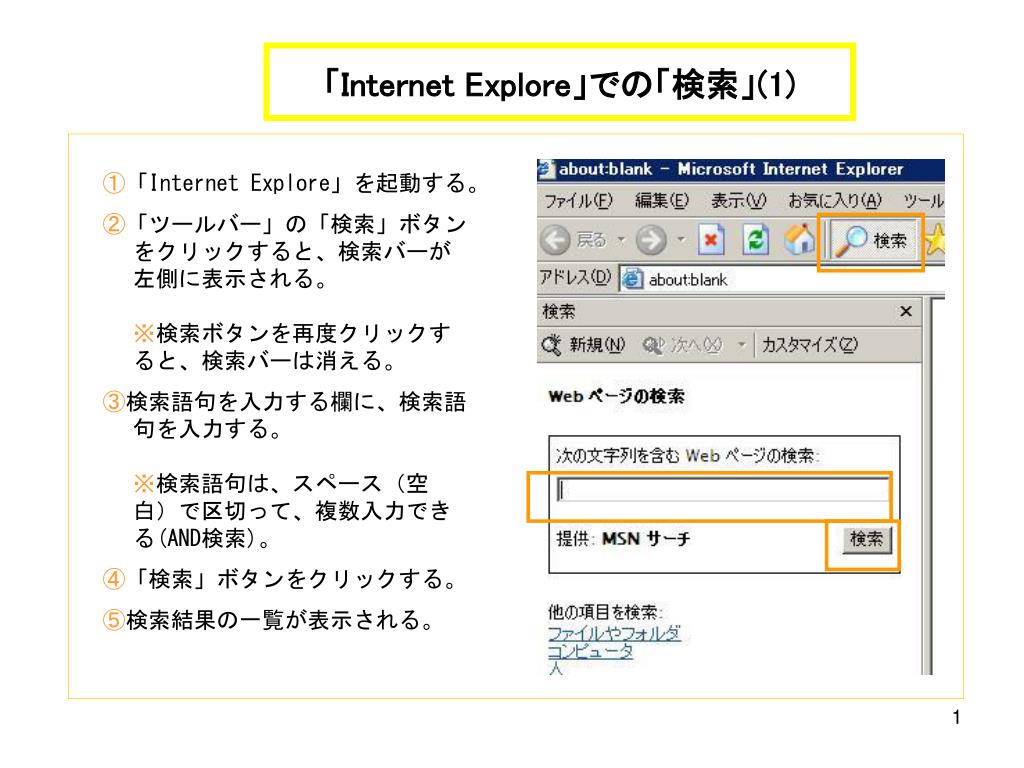Click 新規(N) in the search bar

coord(583,344)
